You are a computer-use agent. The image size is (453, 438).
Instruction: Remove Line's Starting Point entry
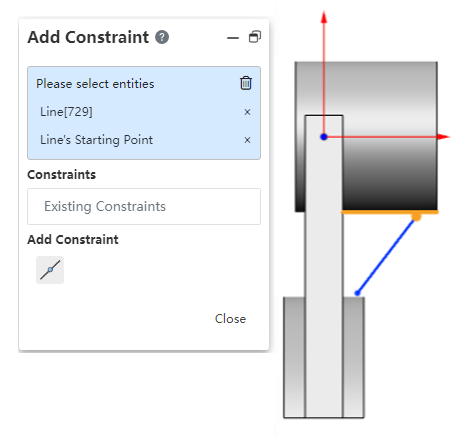pyautogui.click(x=247, y=140)
